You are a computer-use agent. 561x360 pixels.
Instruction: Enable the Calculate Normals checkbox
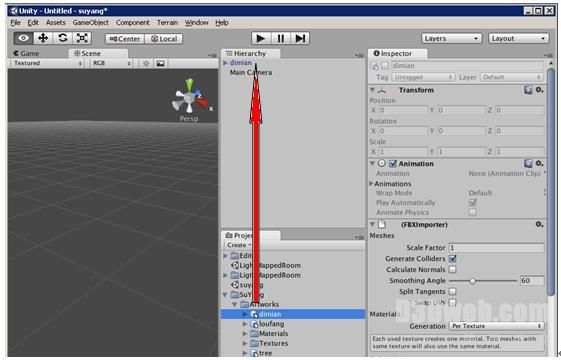point(453,269)
